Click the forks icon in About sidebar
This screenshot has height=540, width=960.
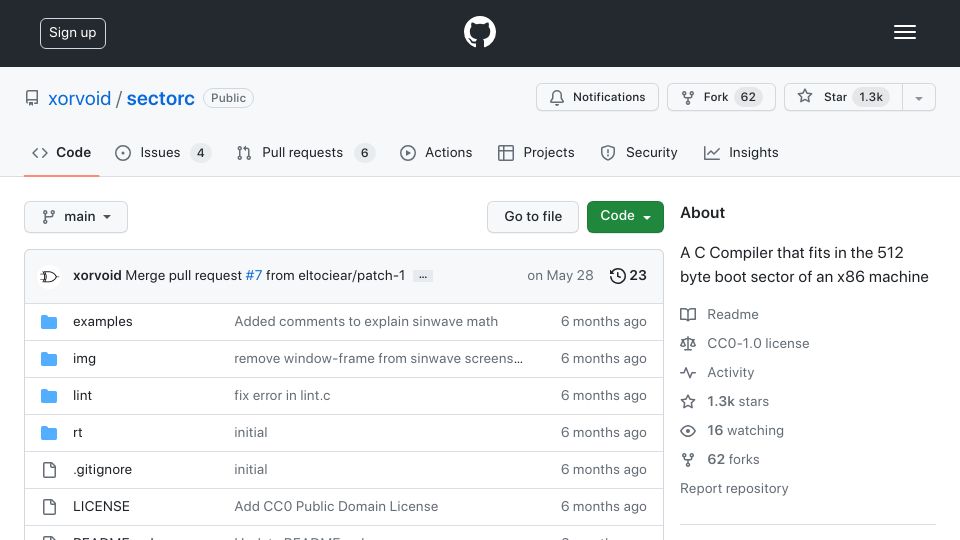(688, 460)
